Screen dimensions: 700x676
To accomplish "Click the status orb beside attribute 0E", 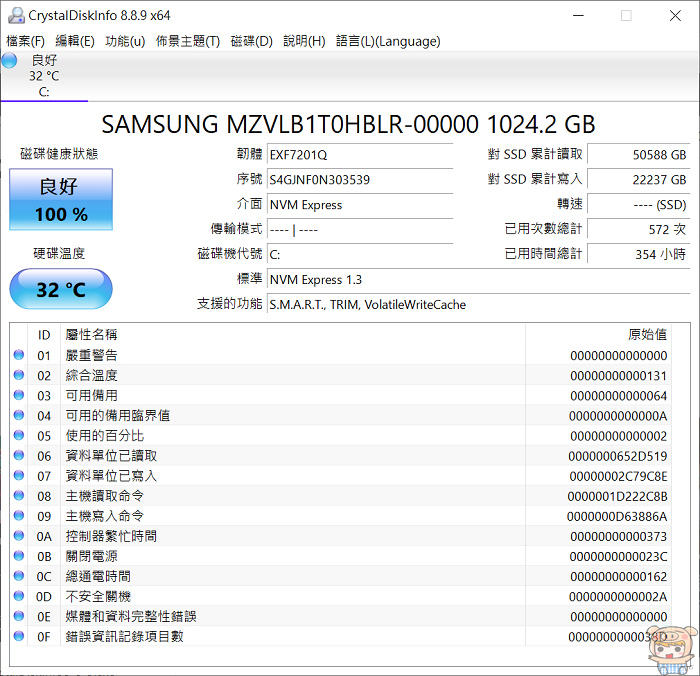I will coord(19,616).
